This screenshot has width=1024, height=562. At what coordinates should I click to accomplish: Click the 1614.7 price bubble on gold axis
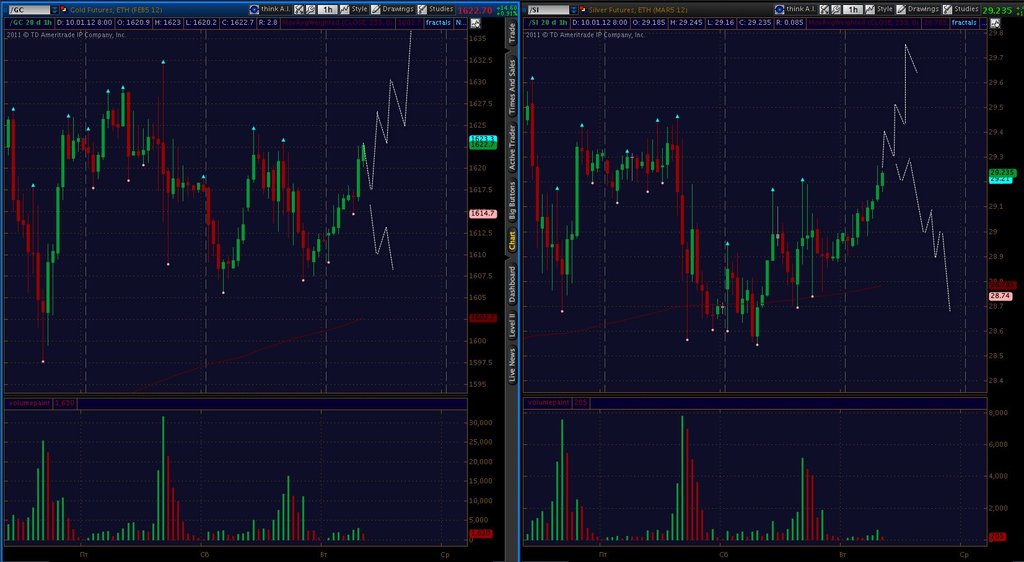(x=483, y=213)
